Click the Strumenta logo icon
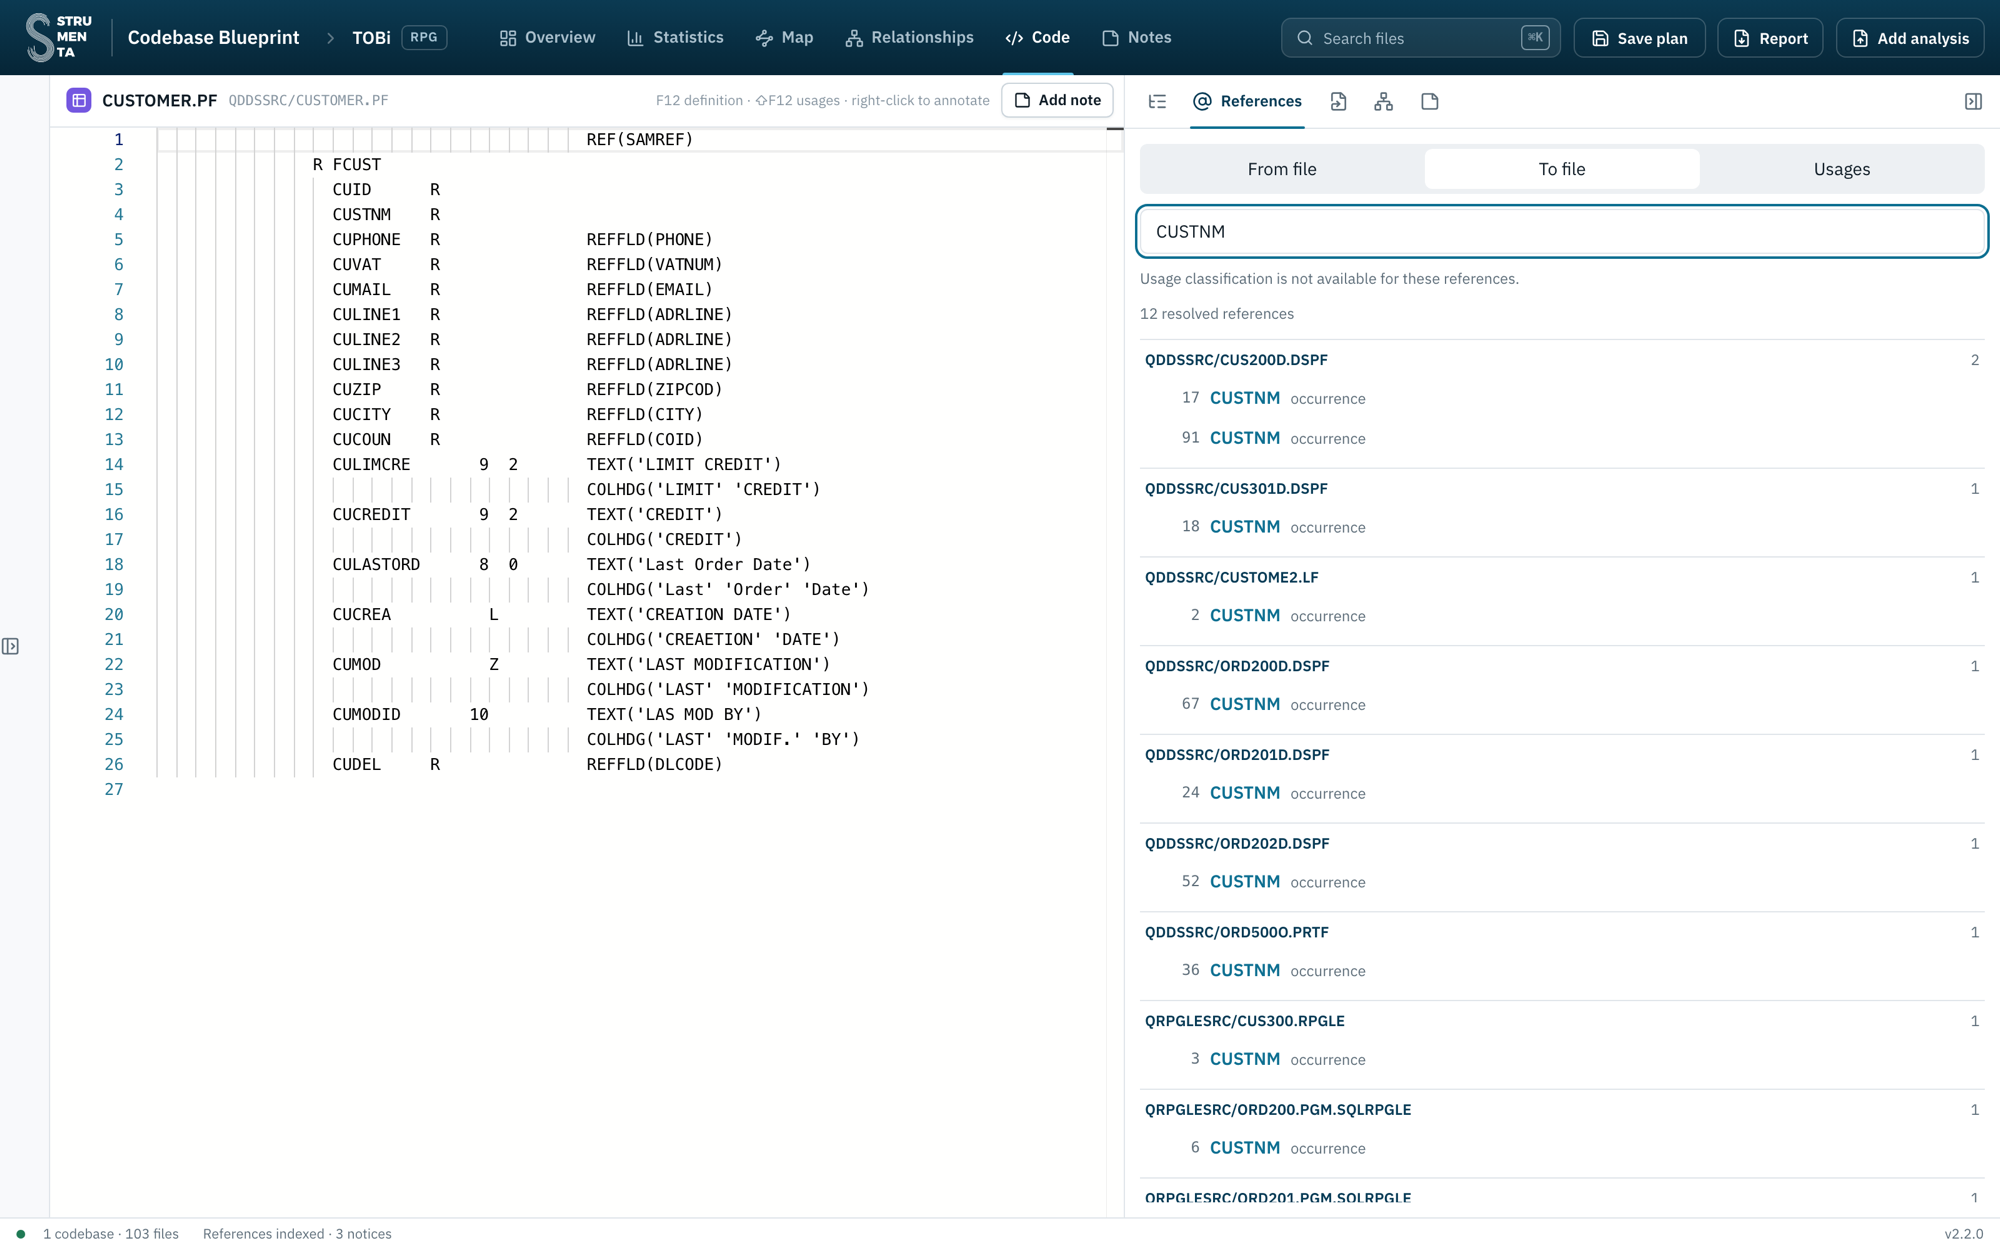The width and height of the screenshot is (2000, 1250). (x=58, y=37)
